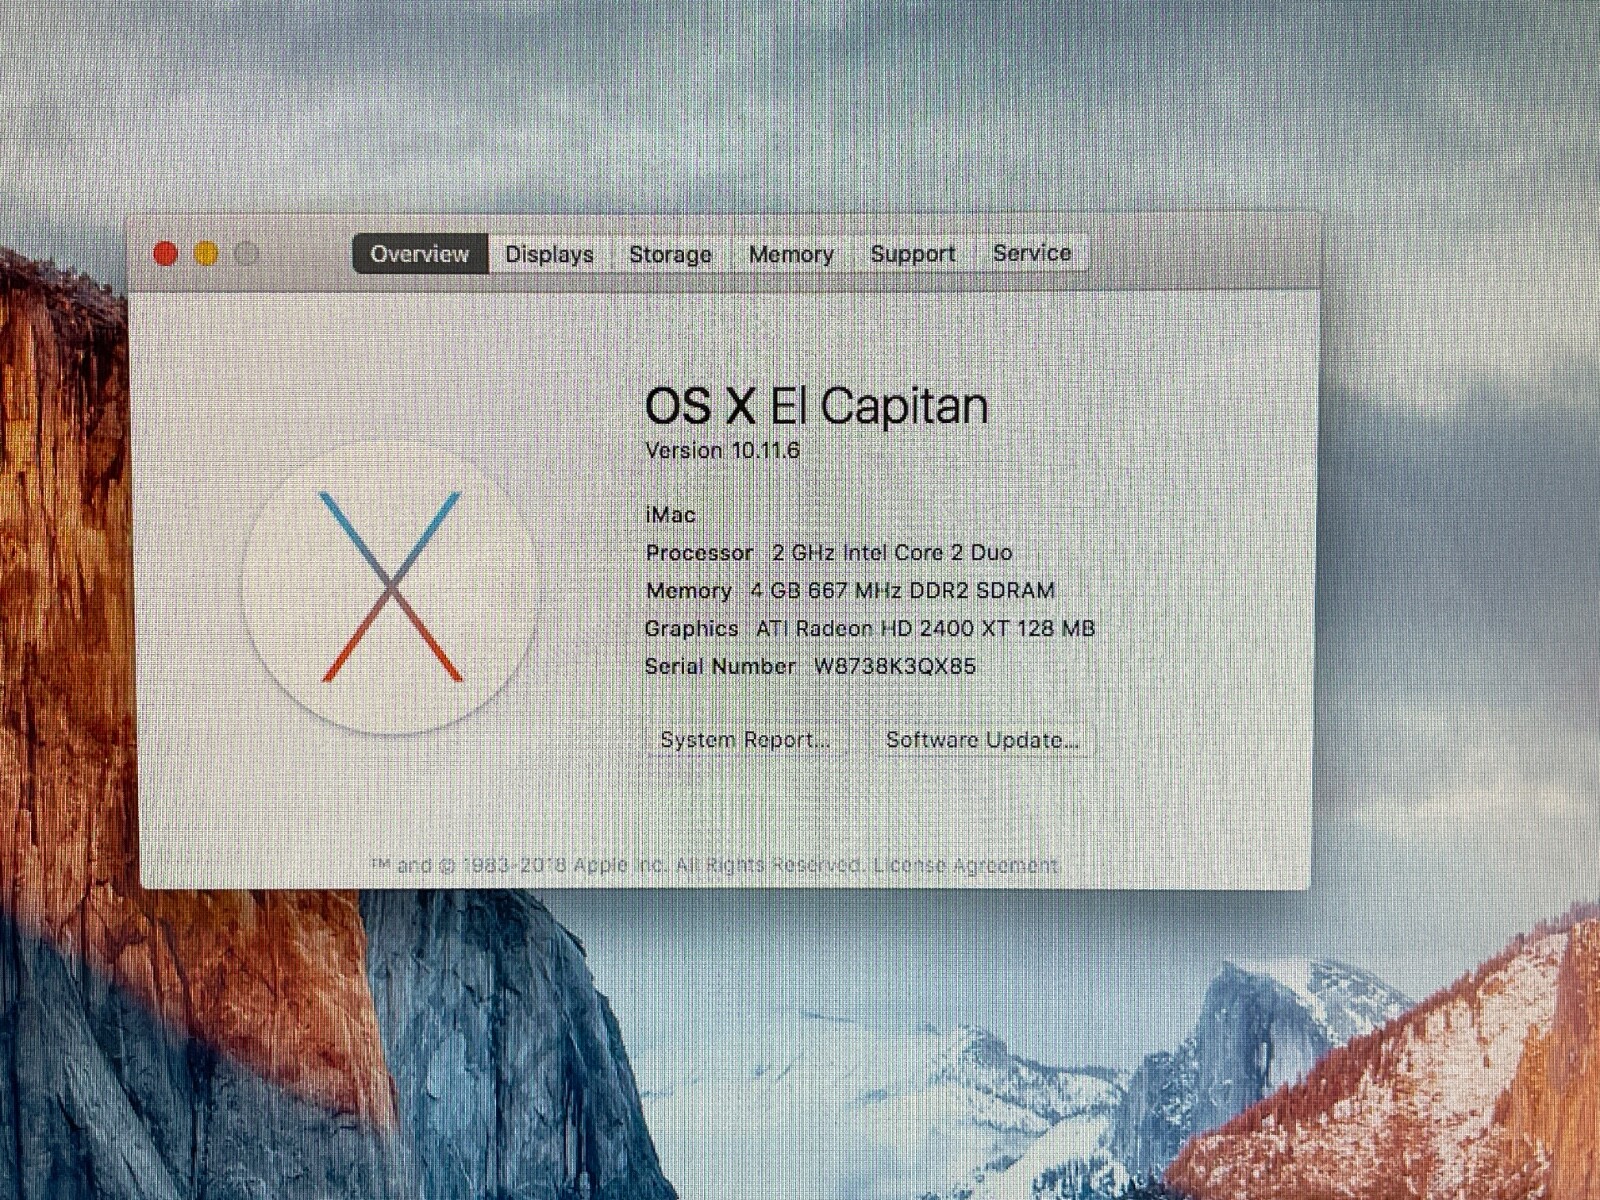Open the Storage tab

pos(670,254)
